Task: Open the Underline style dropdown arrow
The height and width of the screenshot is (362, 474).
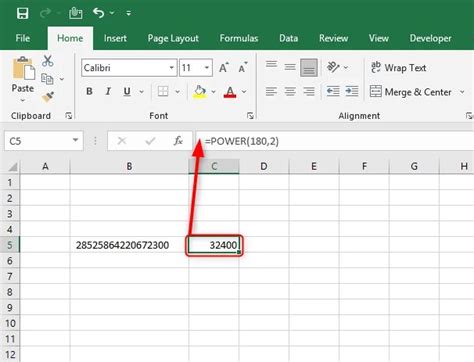Action: [x=141, y=92]
